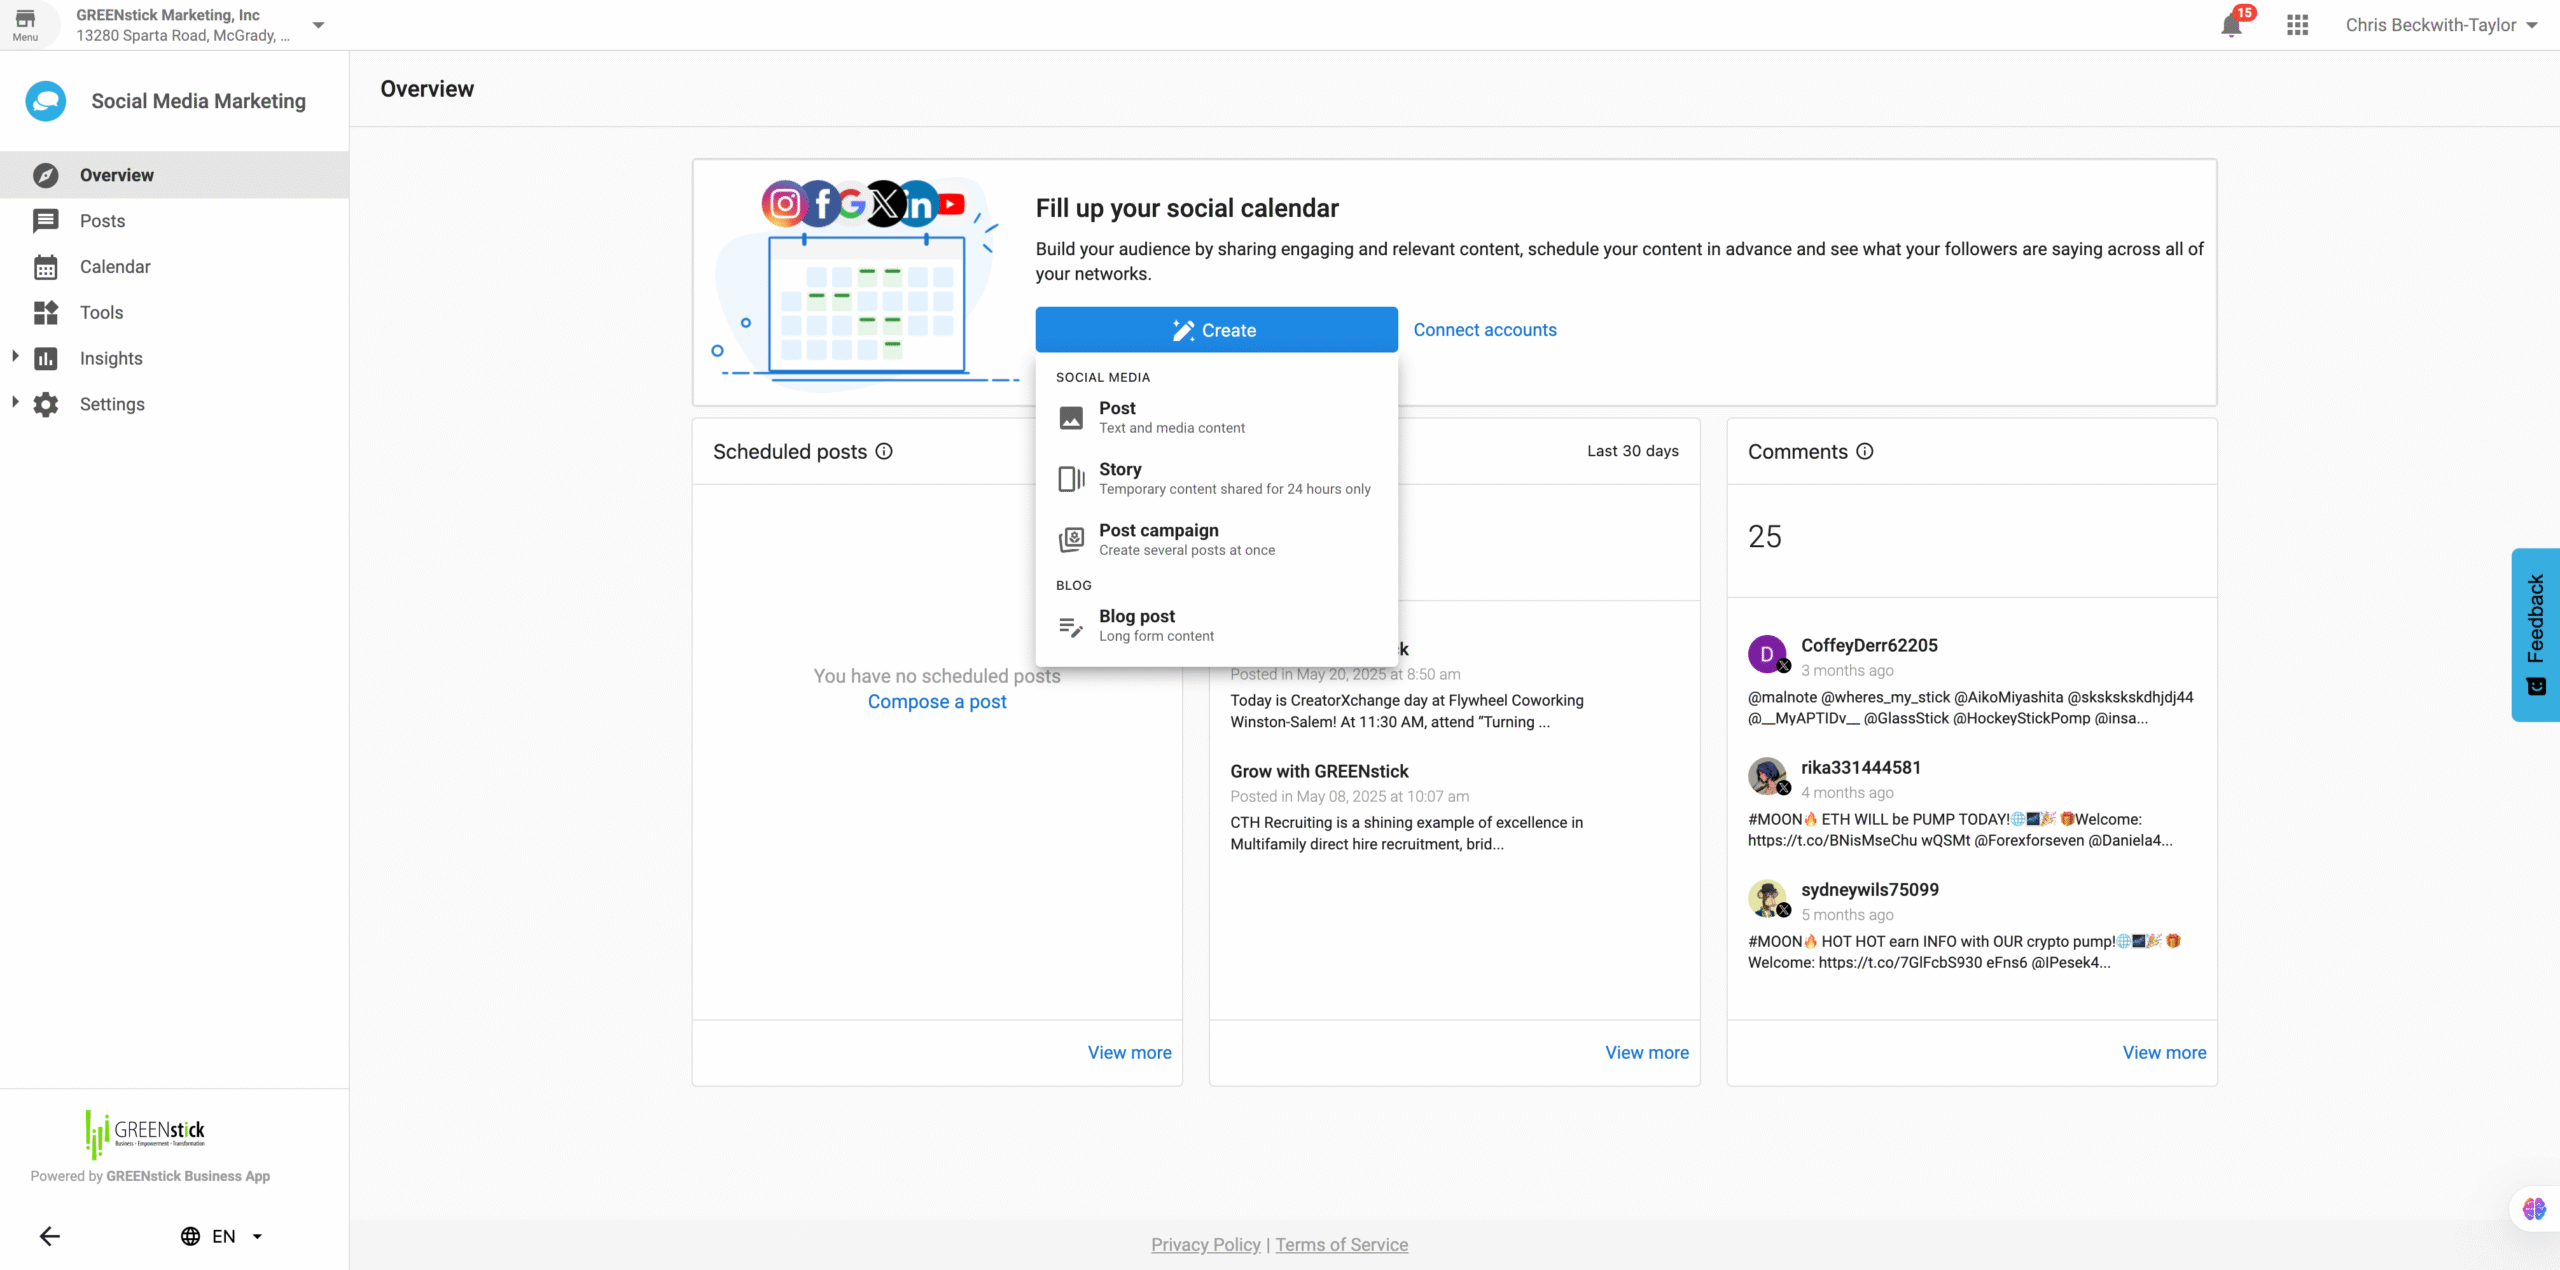Expand the Insights sidebar section
Image resolution: width=2560 pixels, height=1270 pixels.
pyautogui.click(x=15, y=357)
